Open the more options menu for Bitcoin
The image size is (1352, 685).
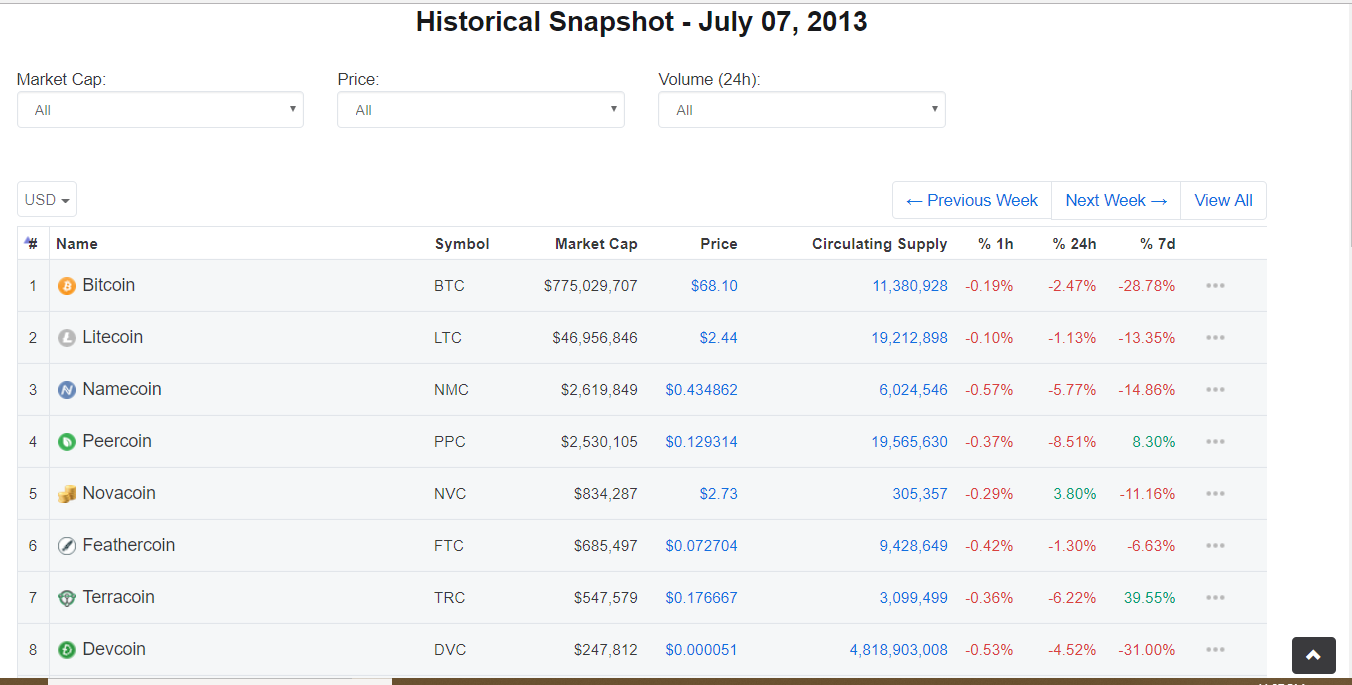[1215, 285]
